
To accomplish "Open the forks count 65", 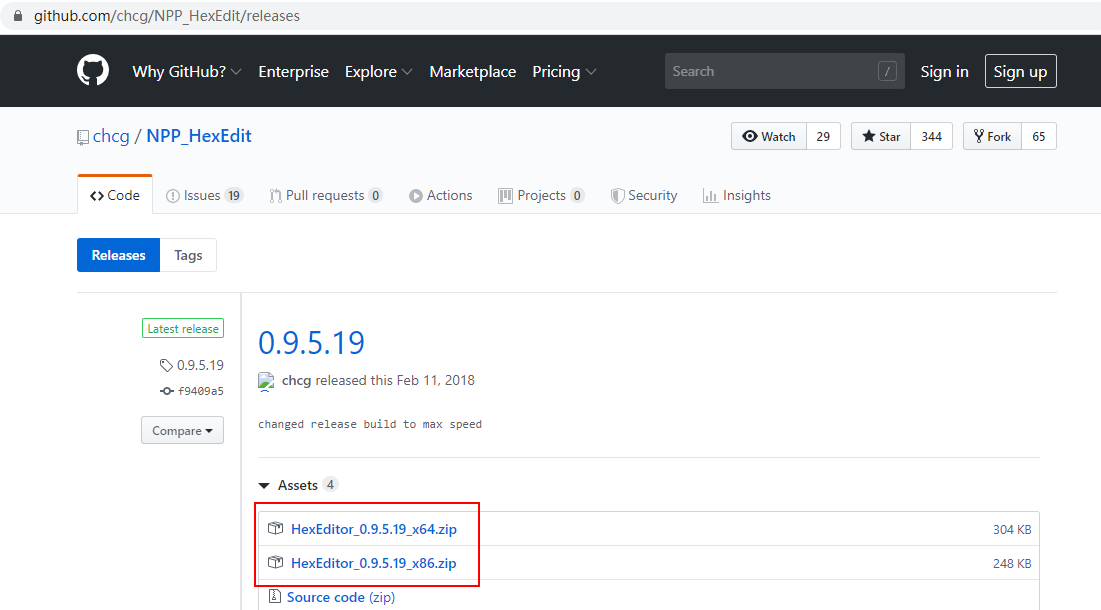I will 1039,136.
